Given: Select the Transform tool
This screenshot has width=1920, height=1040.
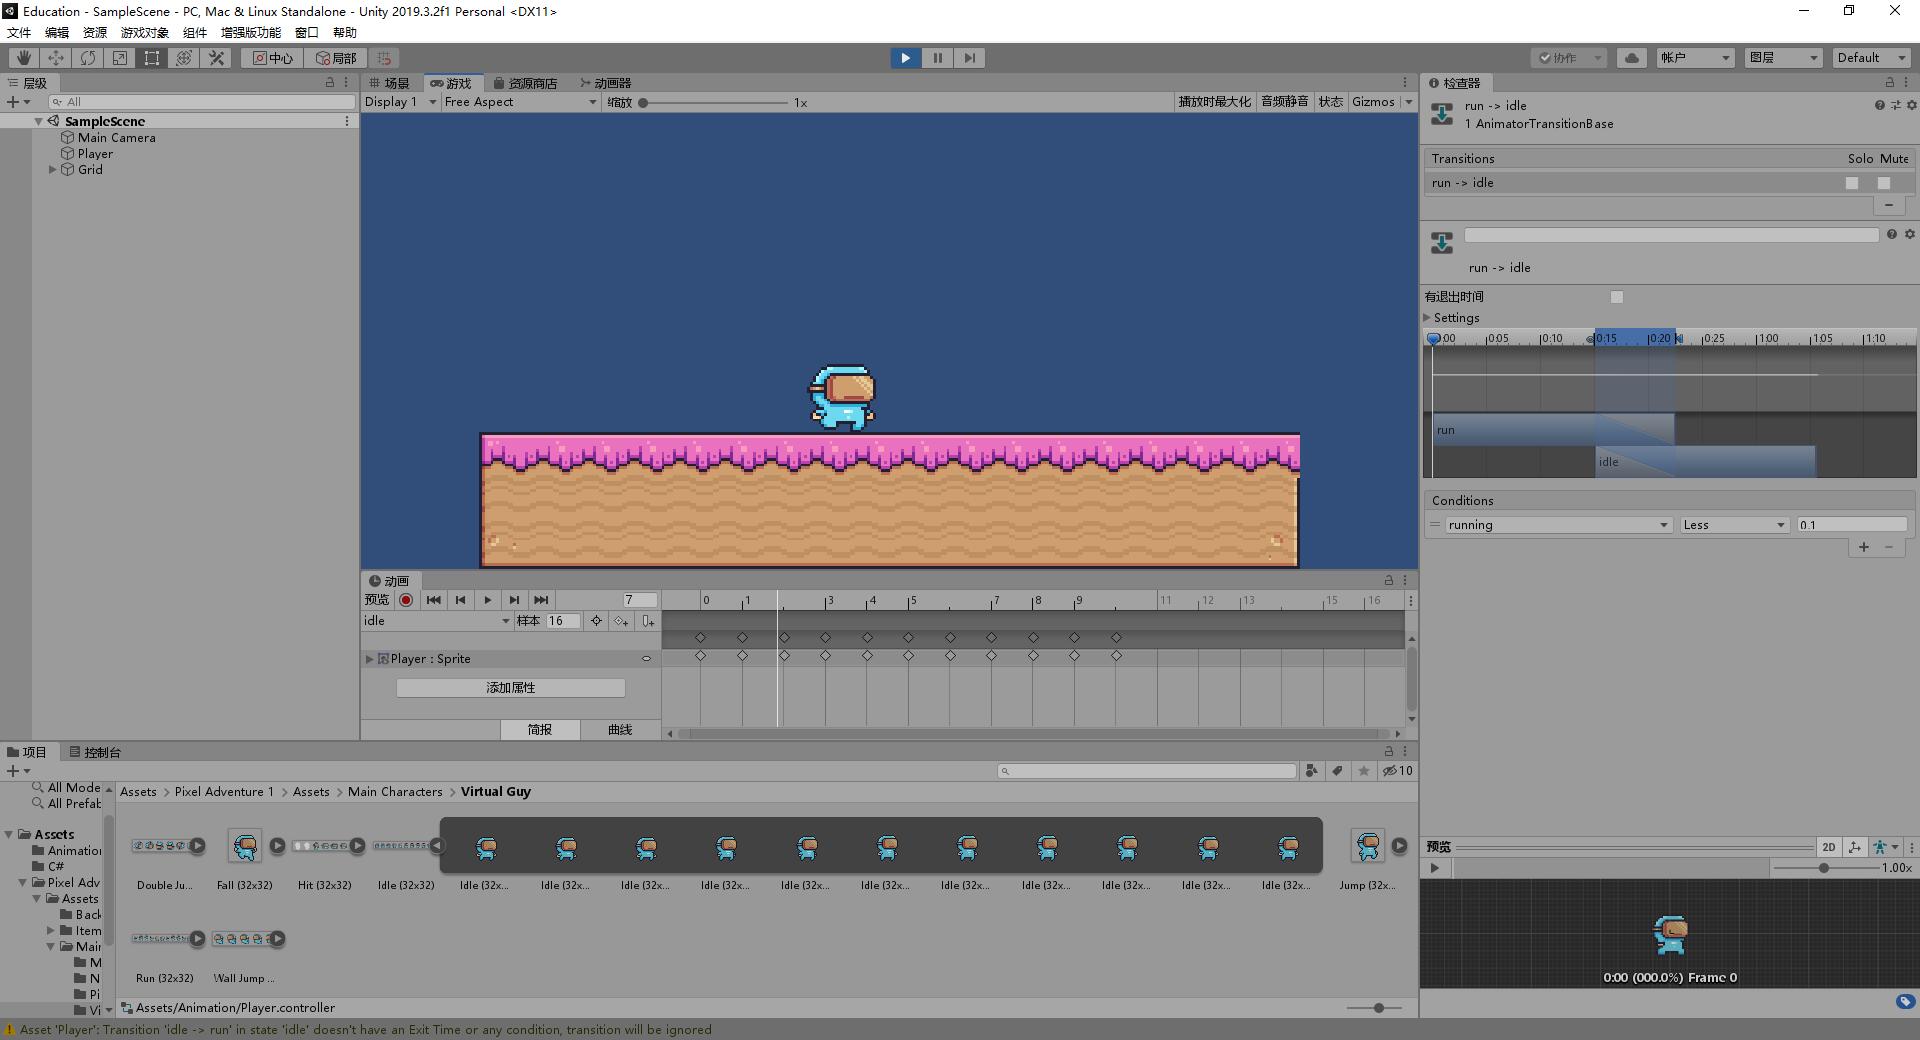Looking at the screenshot, I should [x=184, y=58].
